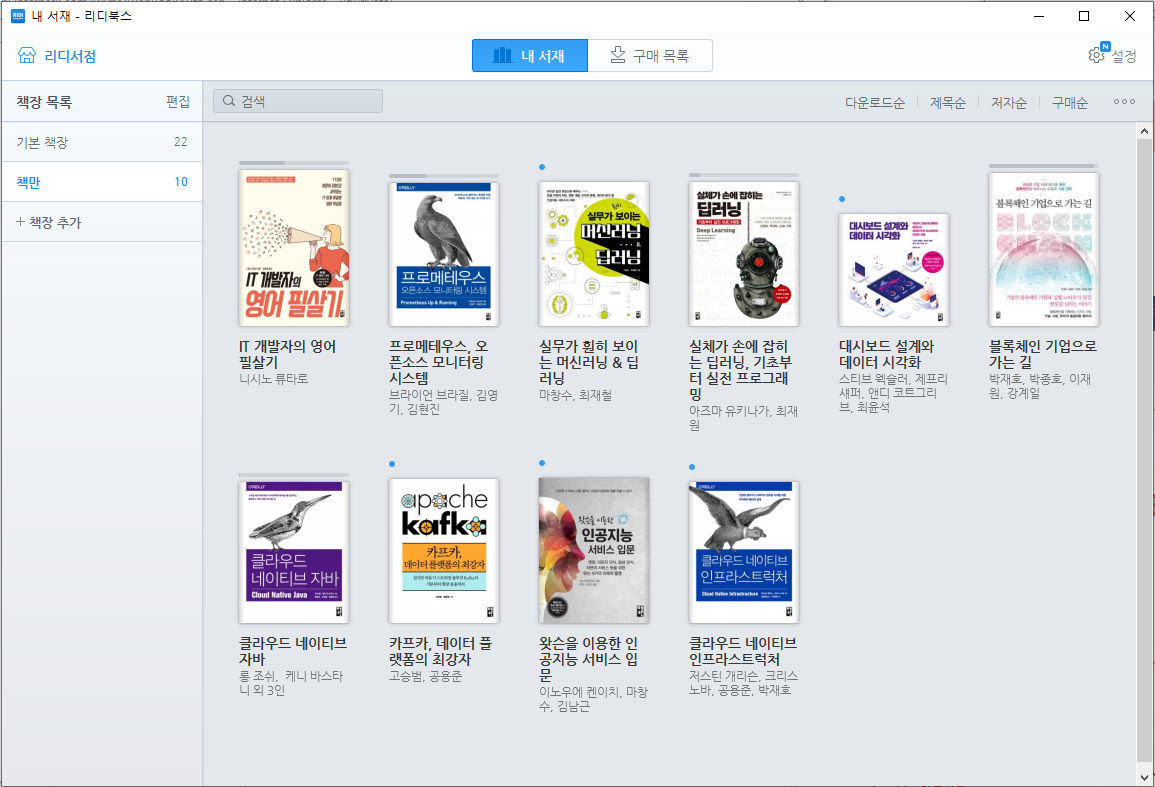Click title text 카프카, 데이터 플랫폼의 최강자
Screen dimensions: 1155x787
coord(440,651)
